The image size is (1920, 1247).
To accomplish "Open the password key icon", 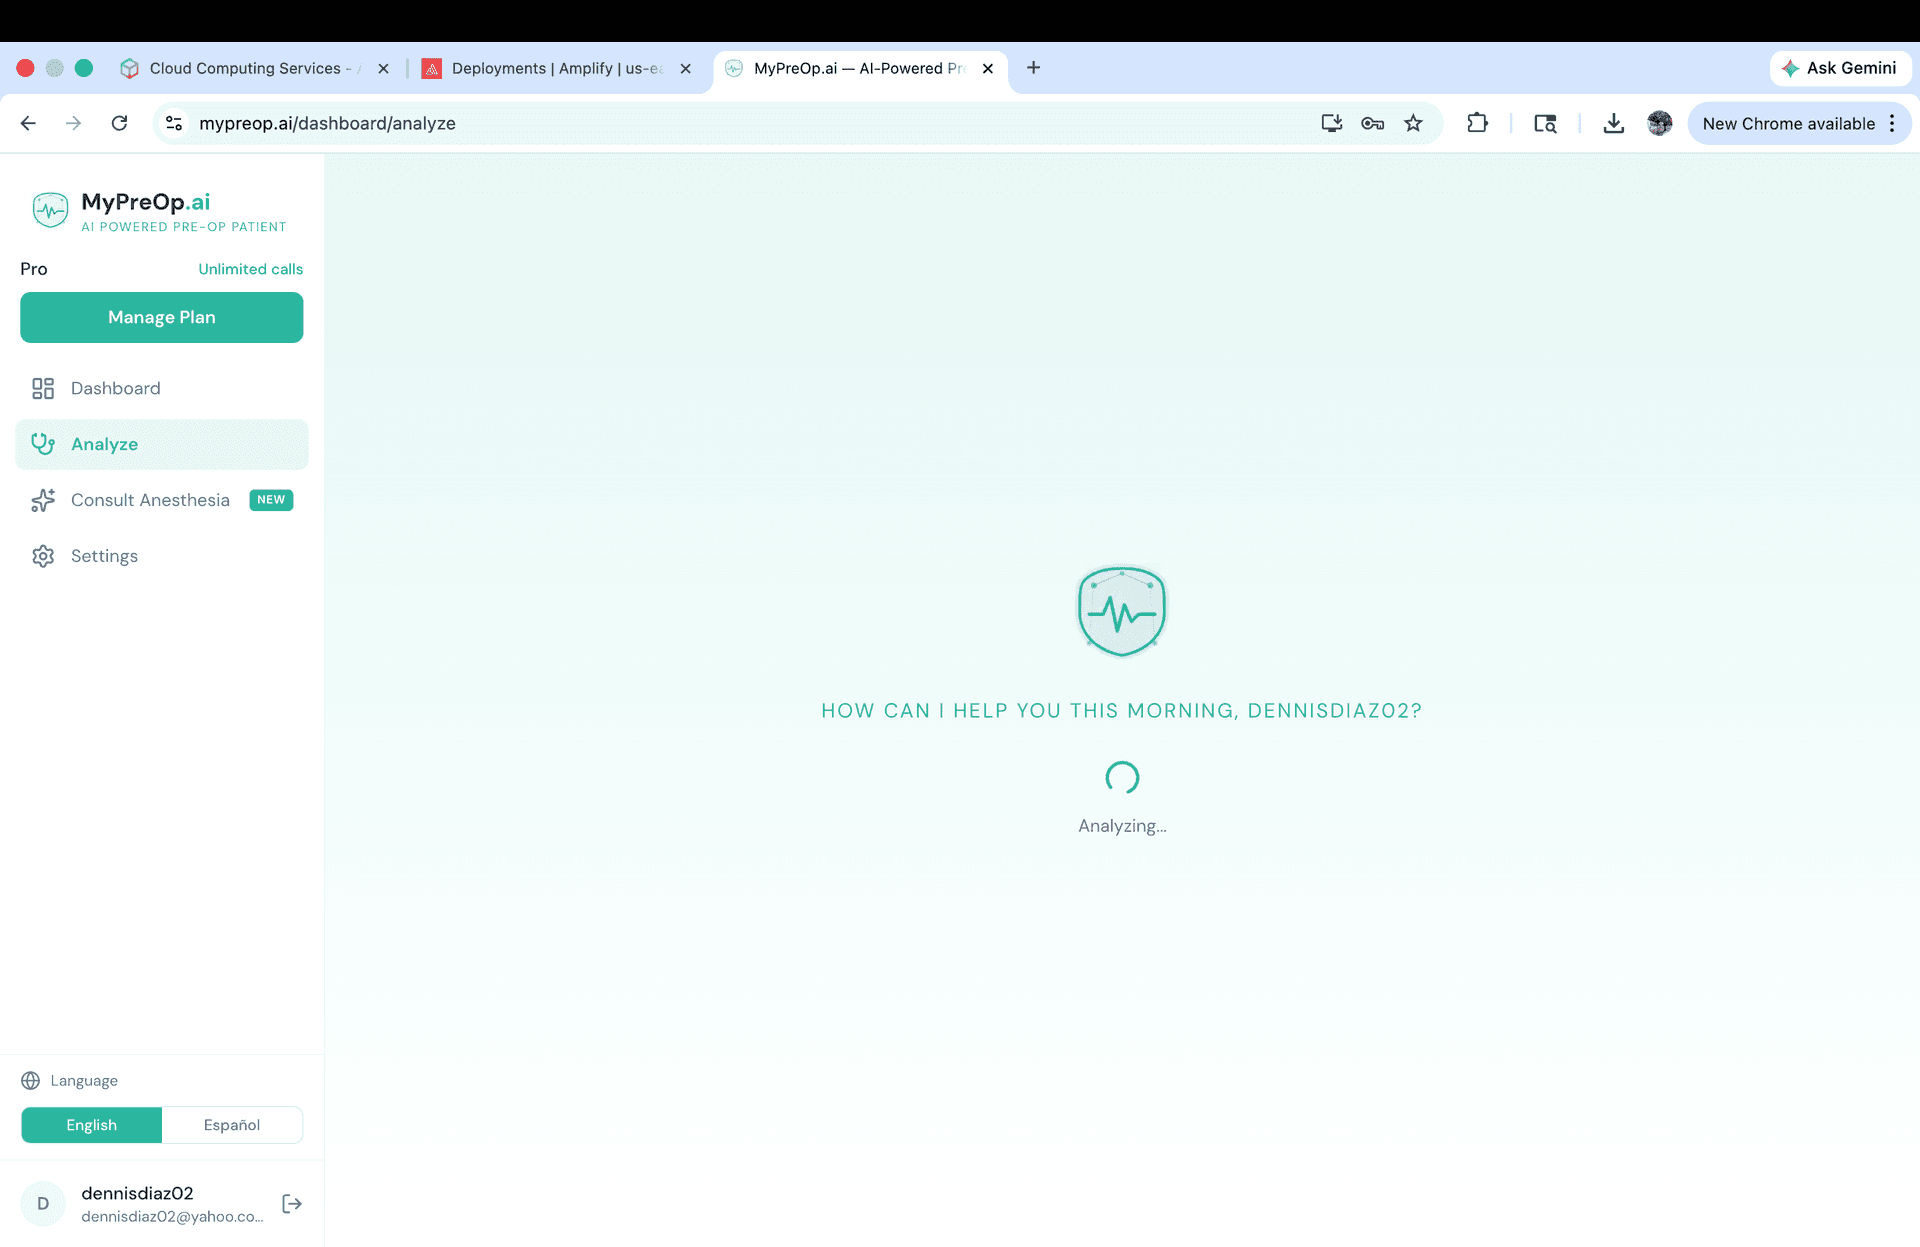I will tap(1372, 123).
